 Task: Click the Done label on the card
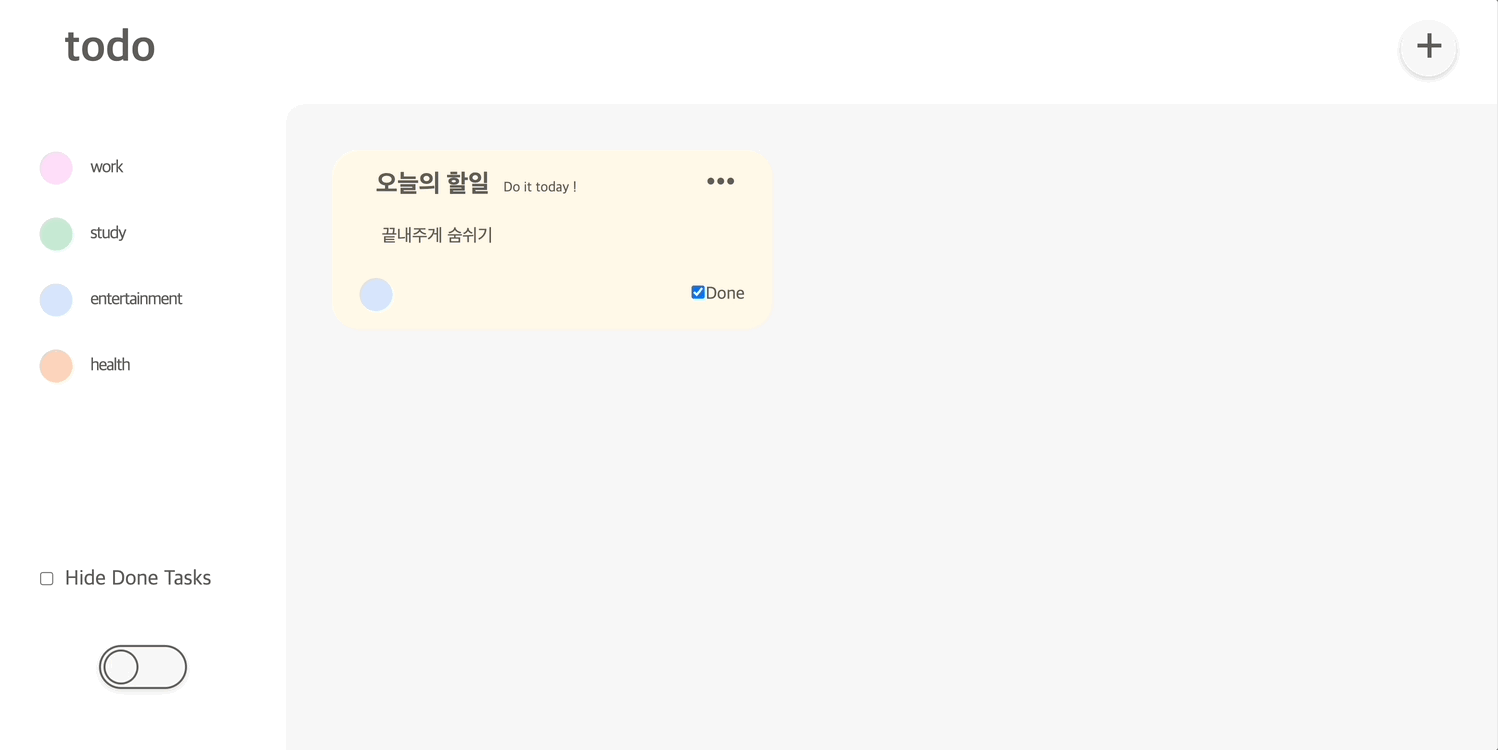pos(725,293)
